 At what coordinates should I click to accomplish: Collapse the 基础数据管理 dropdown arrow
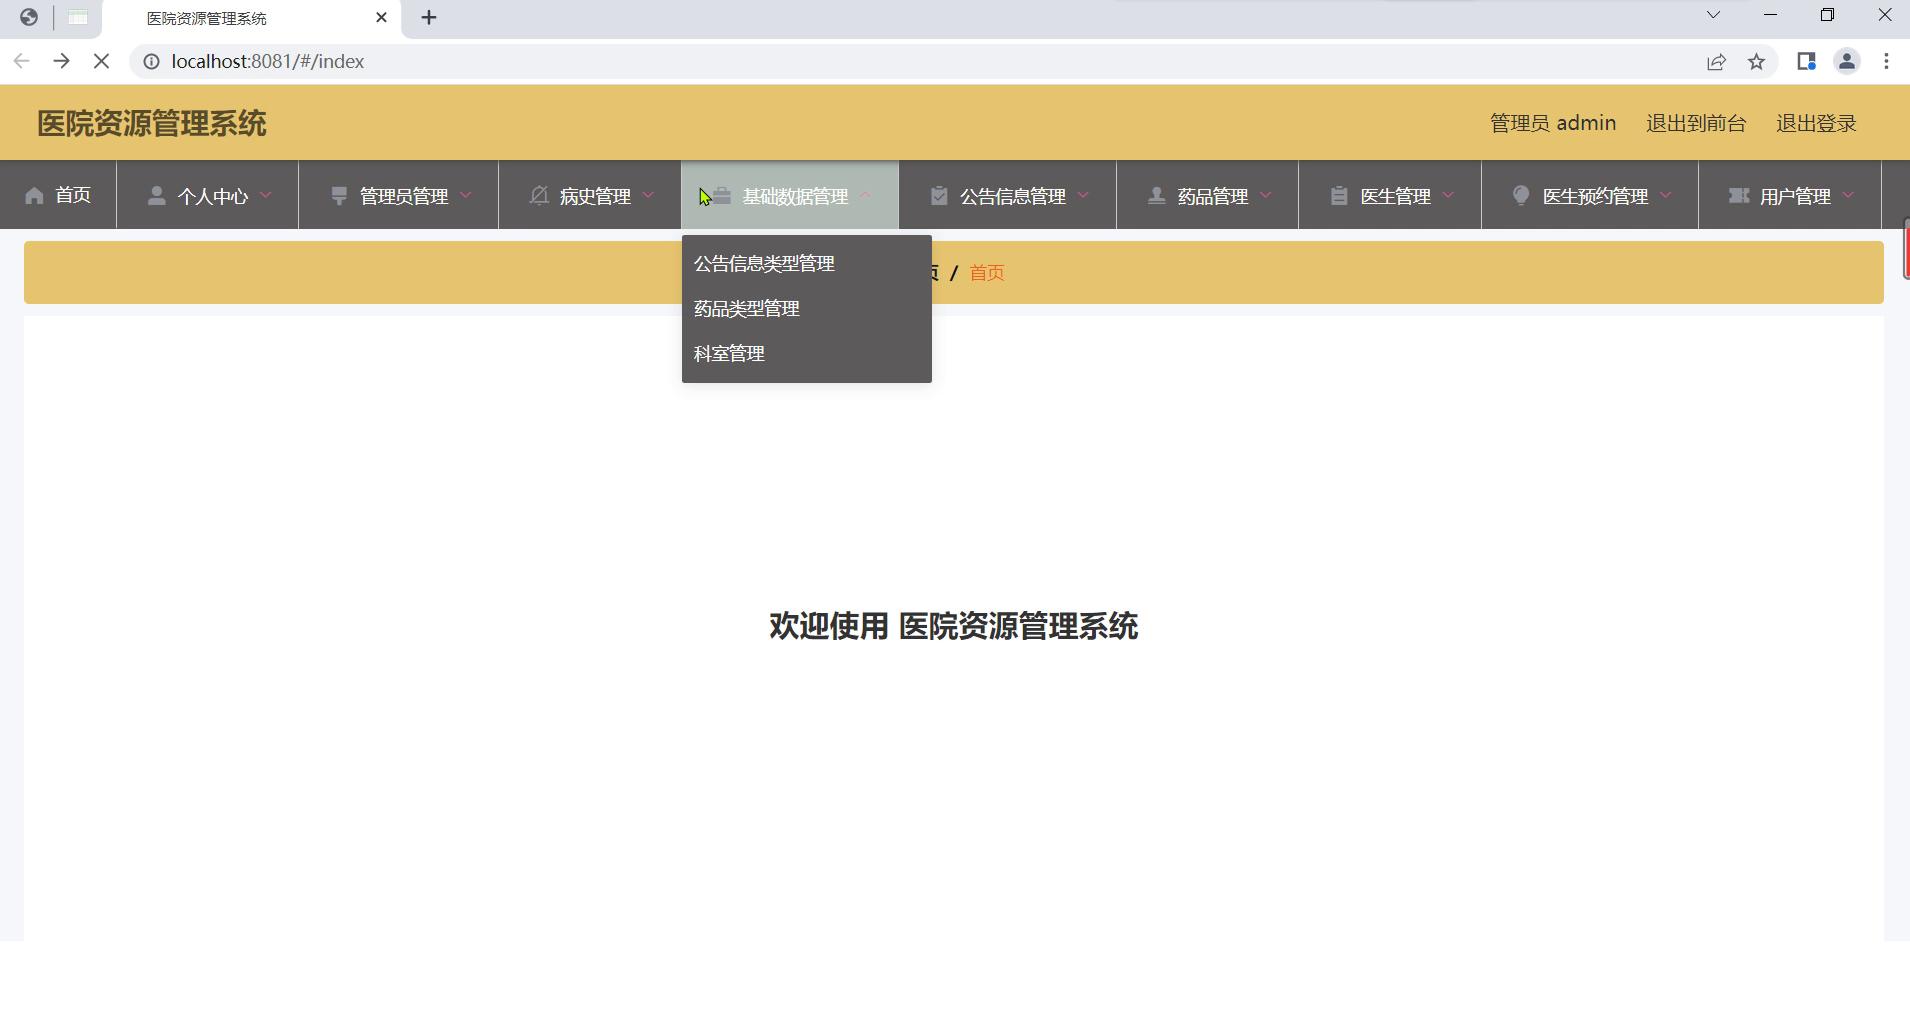tap(866, 196)
